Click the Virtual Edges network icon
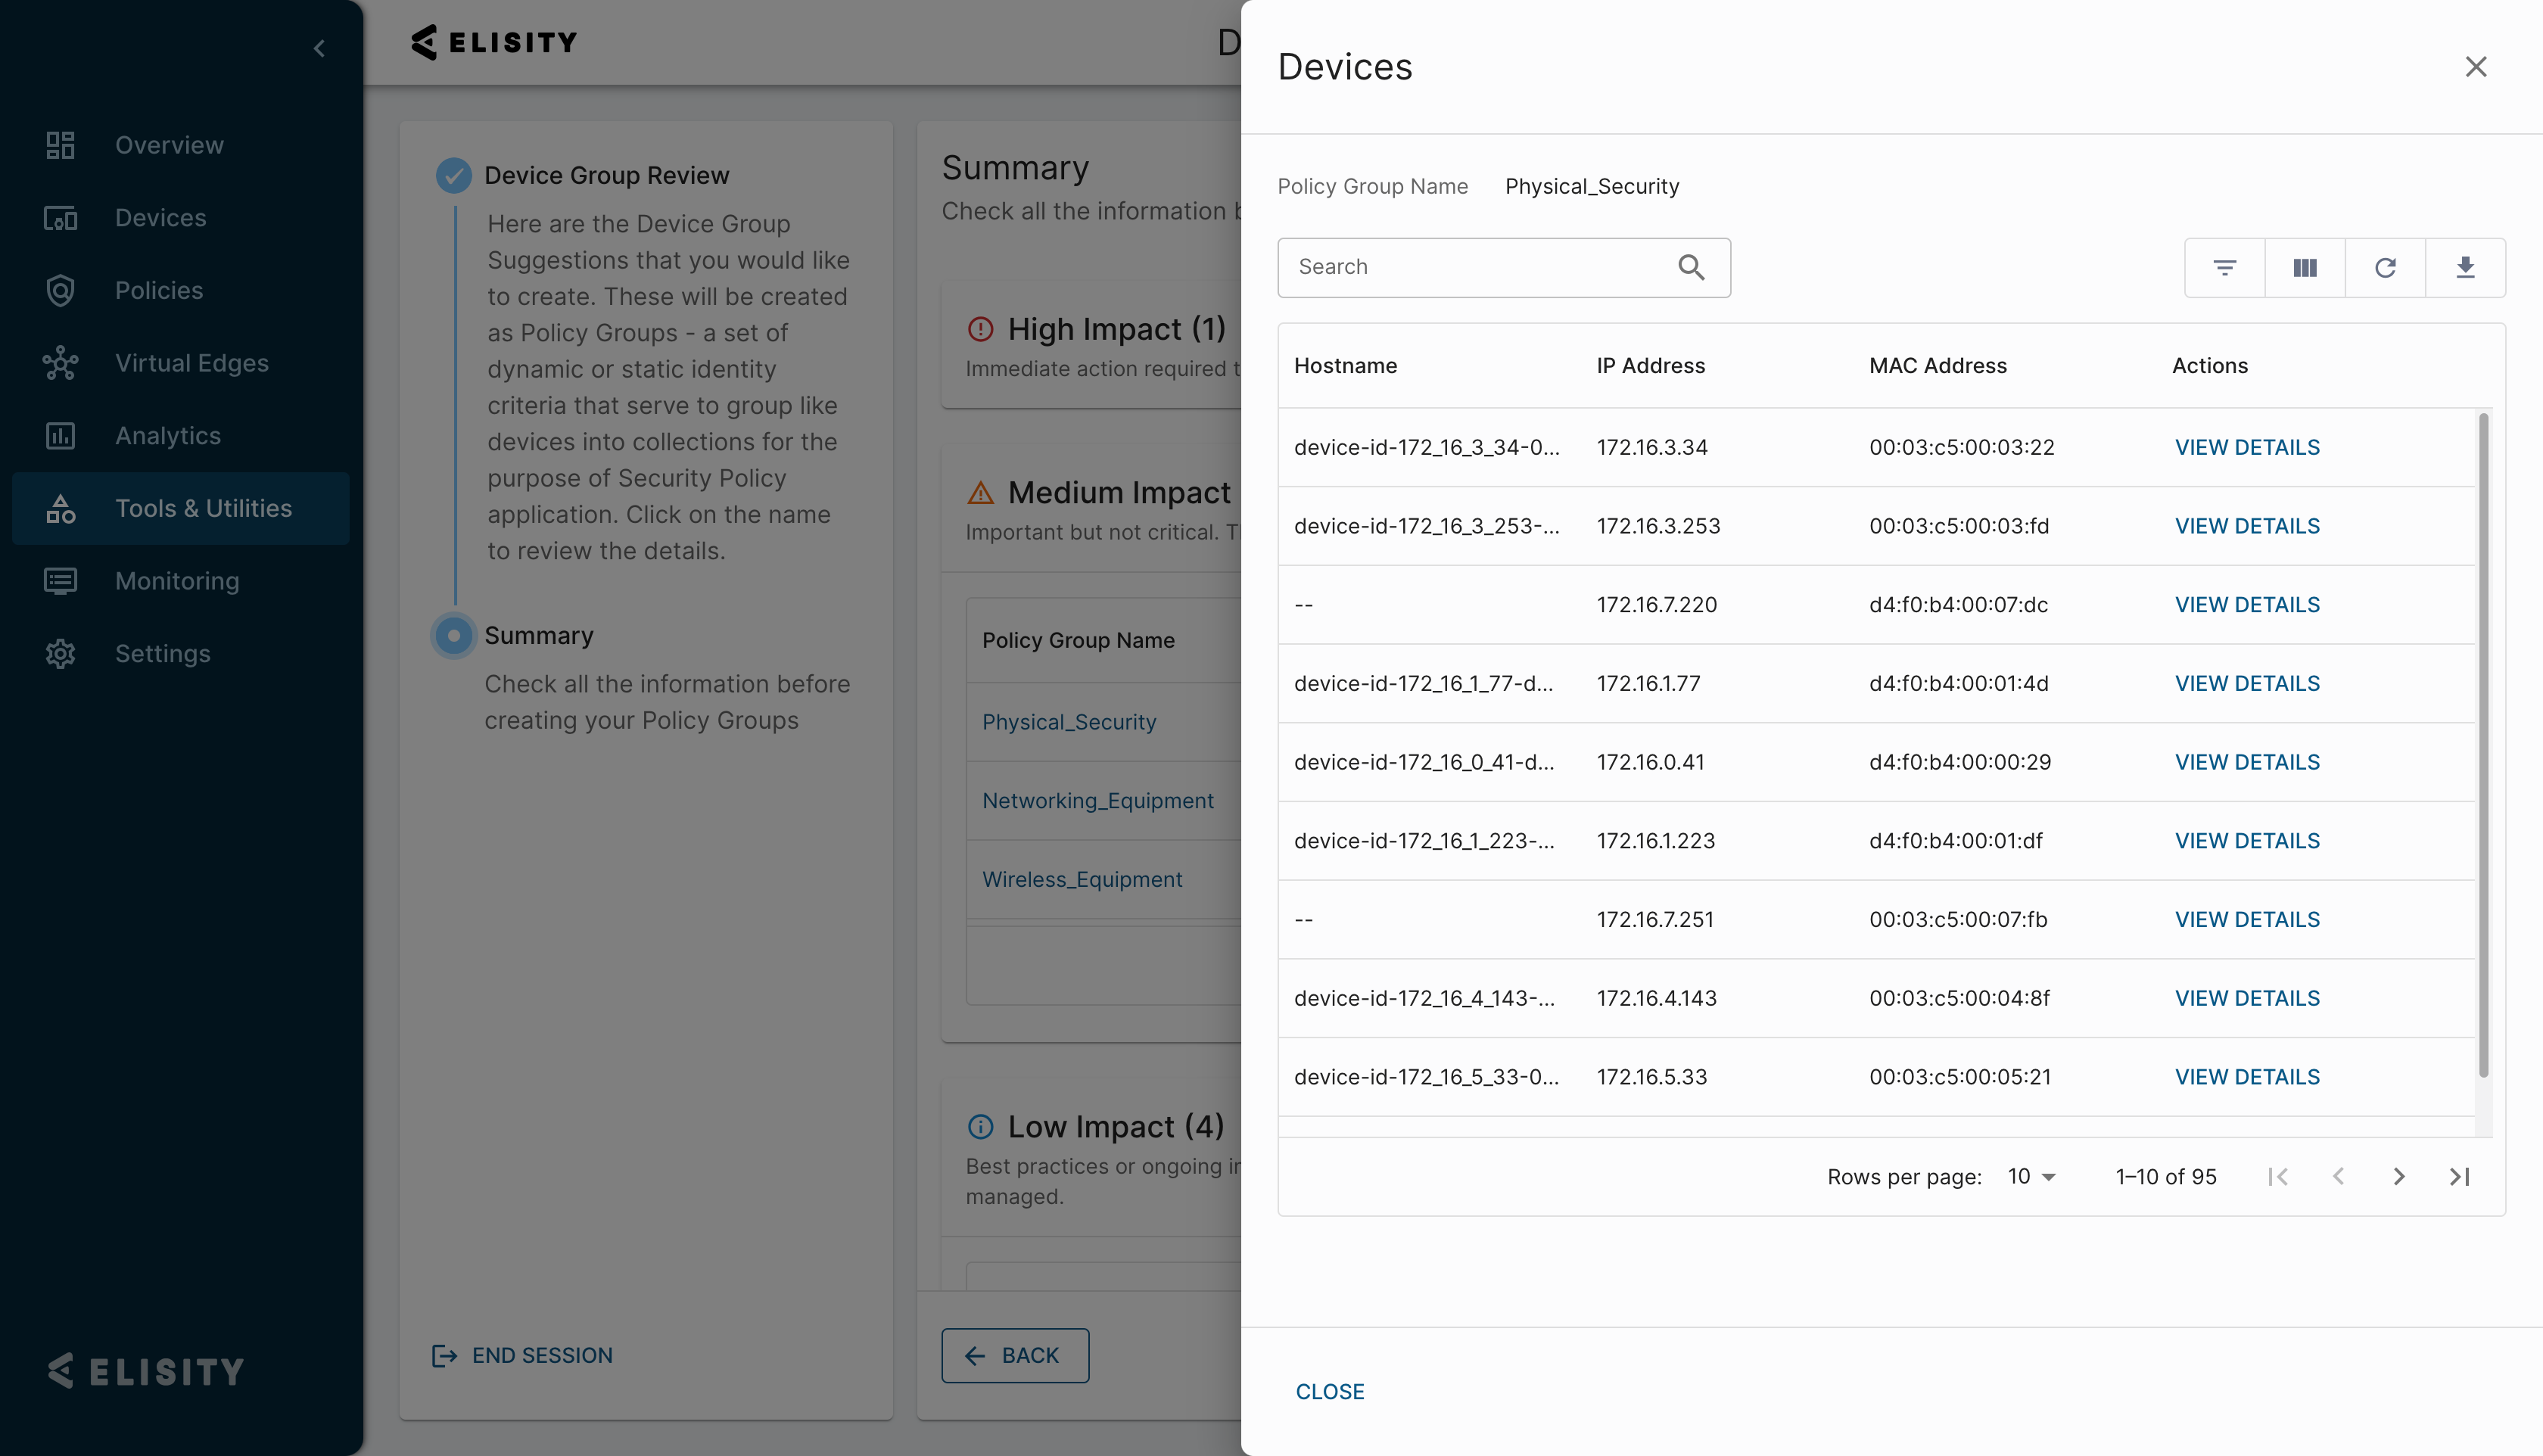Screen dimensions: 2543x1456 [x=60, y=363]
